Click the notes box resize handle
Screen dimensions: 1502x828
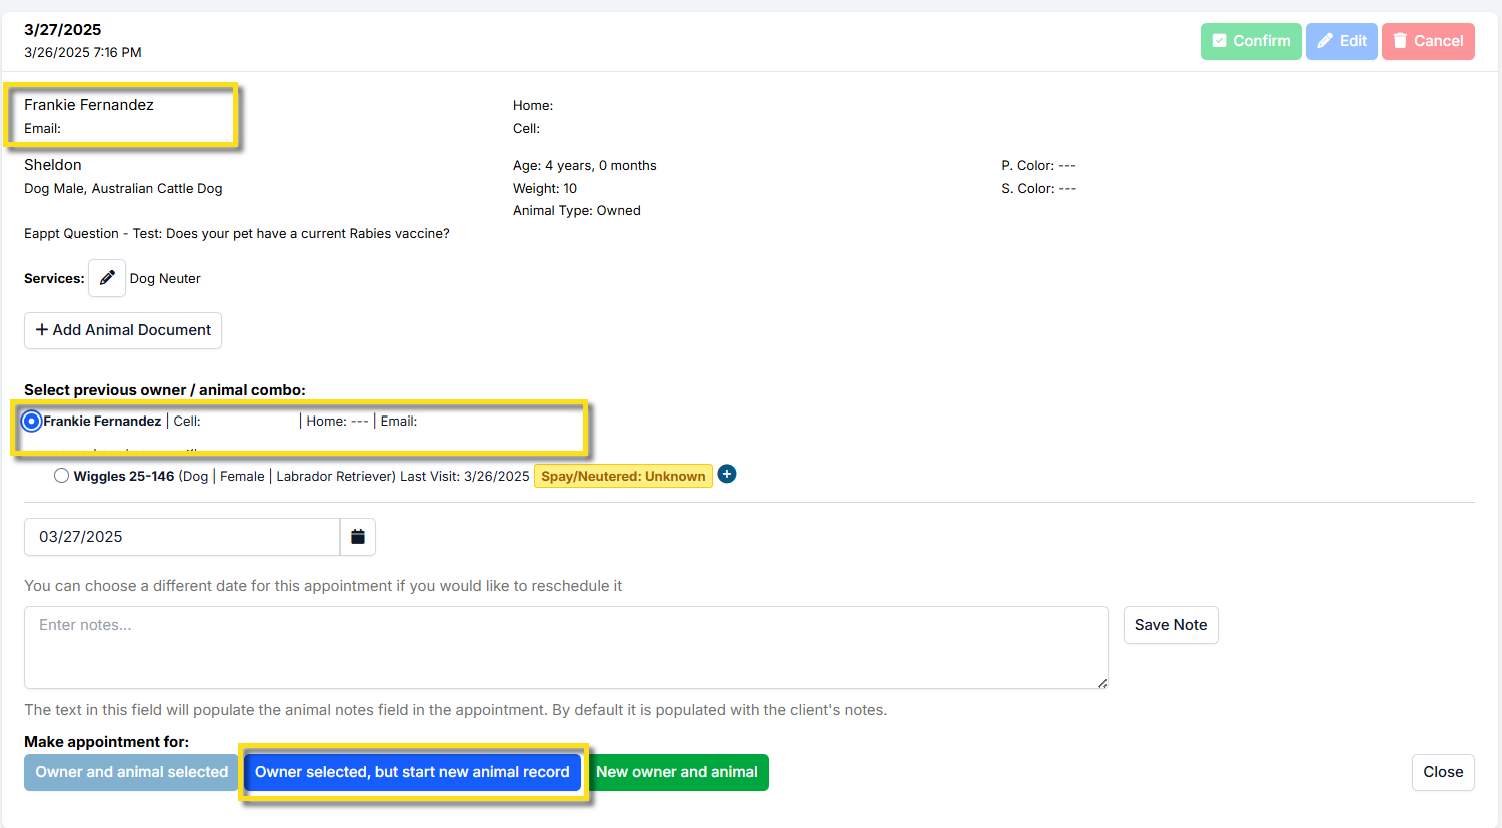point(1102,683)
